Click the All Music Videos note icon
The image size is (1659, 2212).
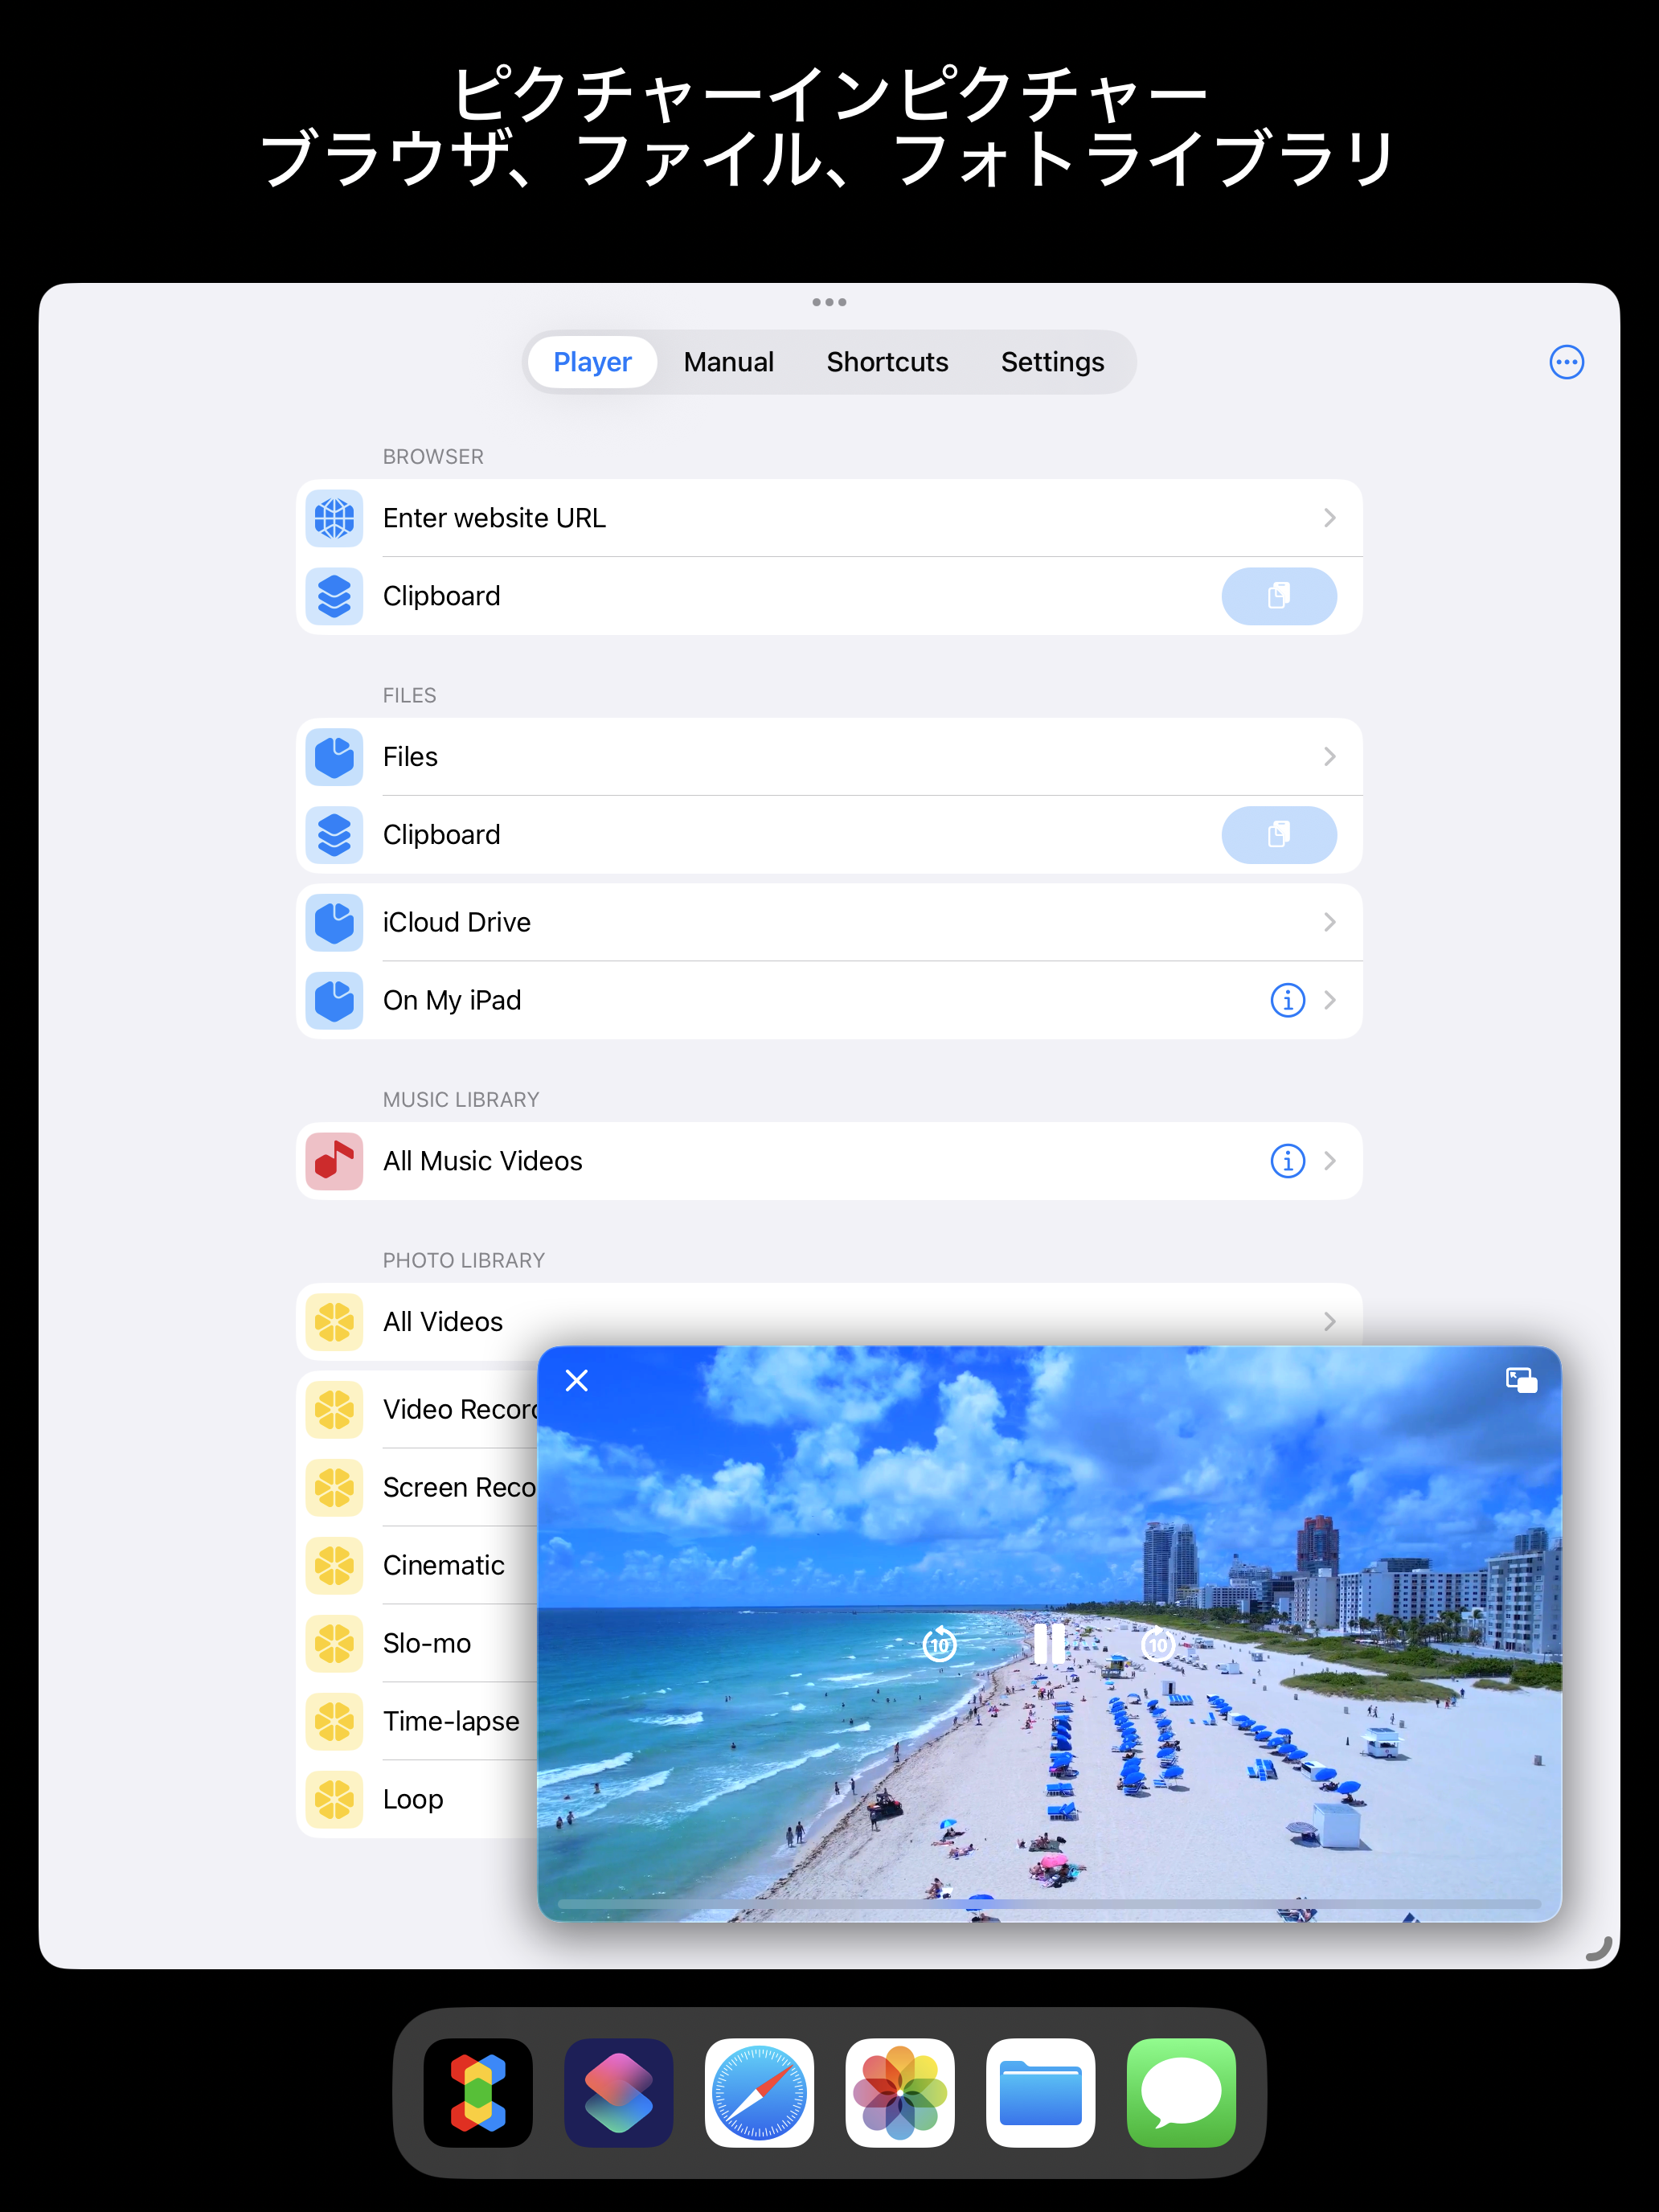pyautogui.click(x=334, y=1161)
